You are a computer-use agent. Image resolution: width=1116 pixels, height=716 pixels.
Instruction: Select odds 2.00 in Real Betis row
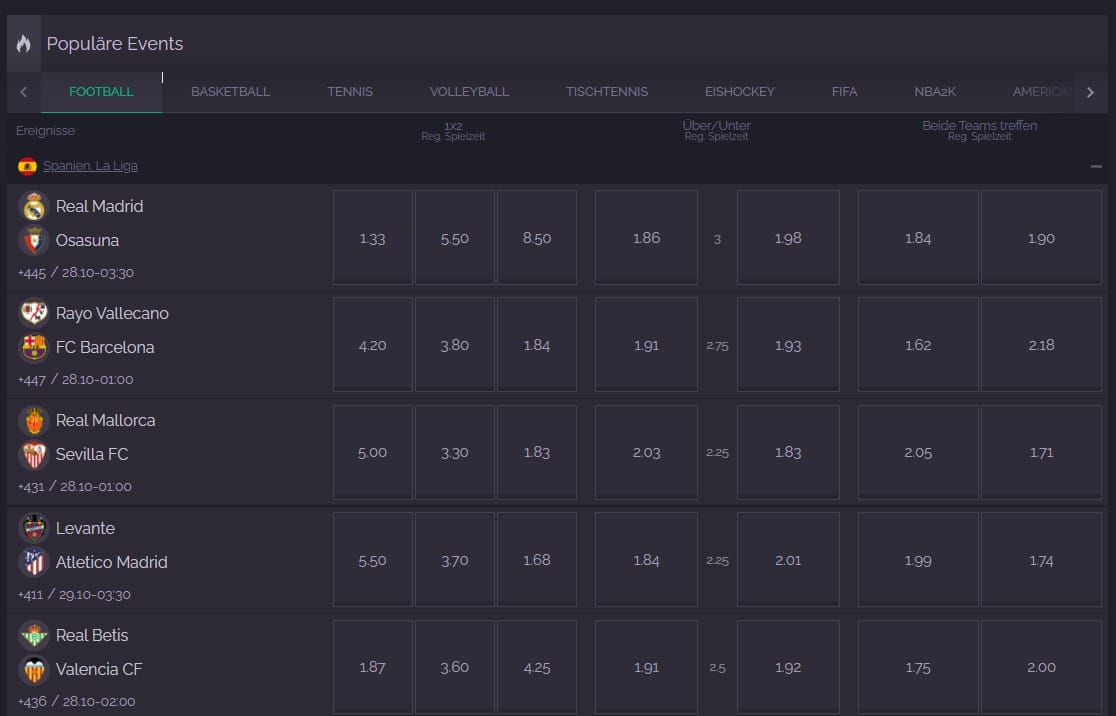1041,667
